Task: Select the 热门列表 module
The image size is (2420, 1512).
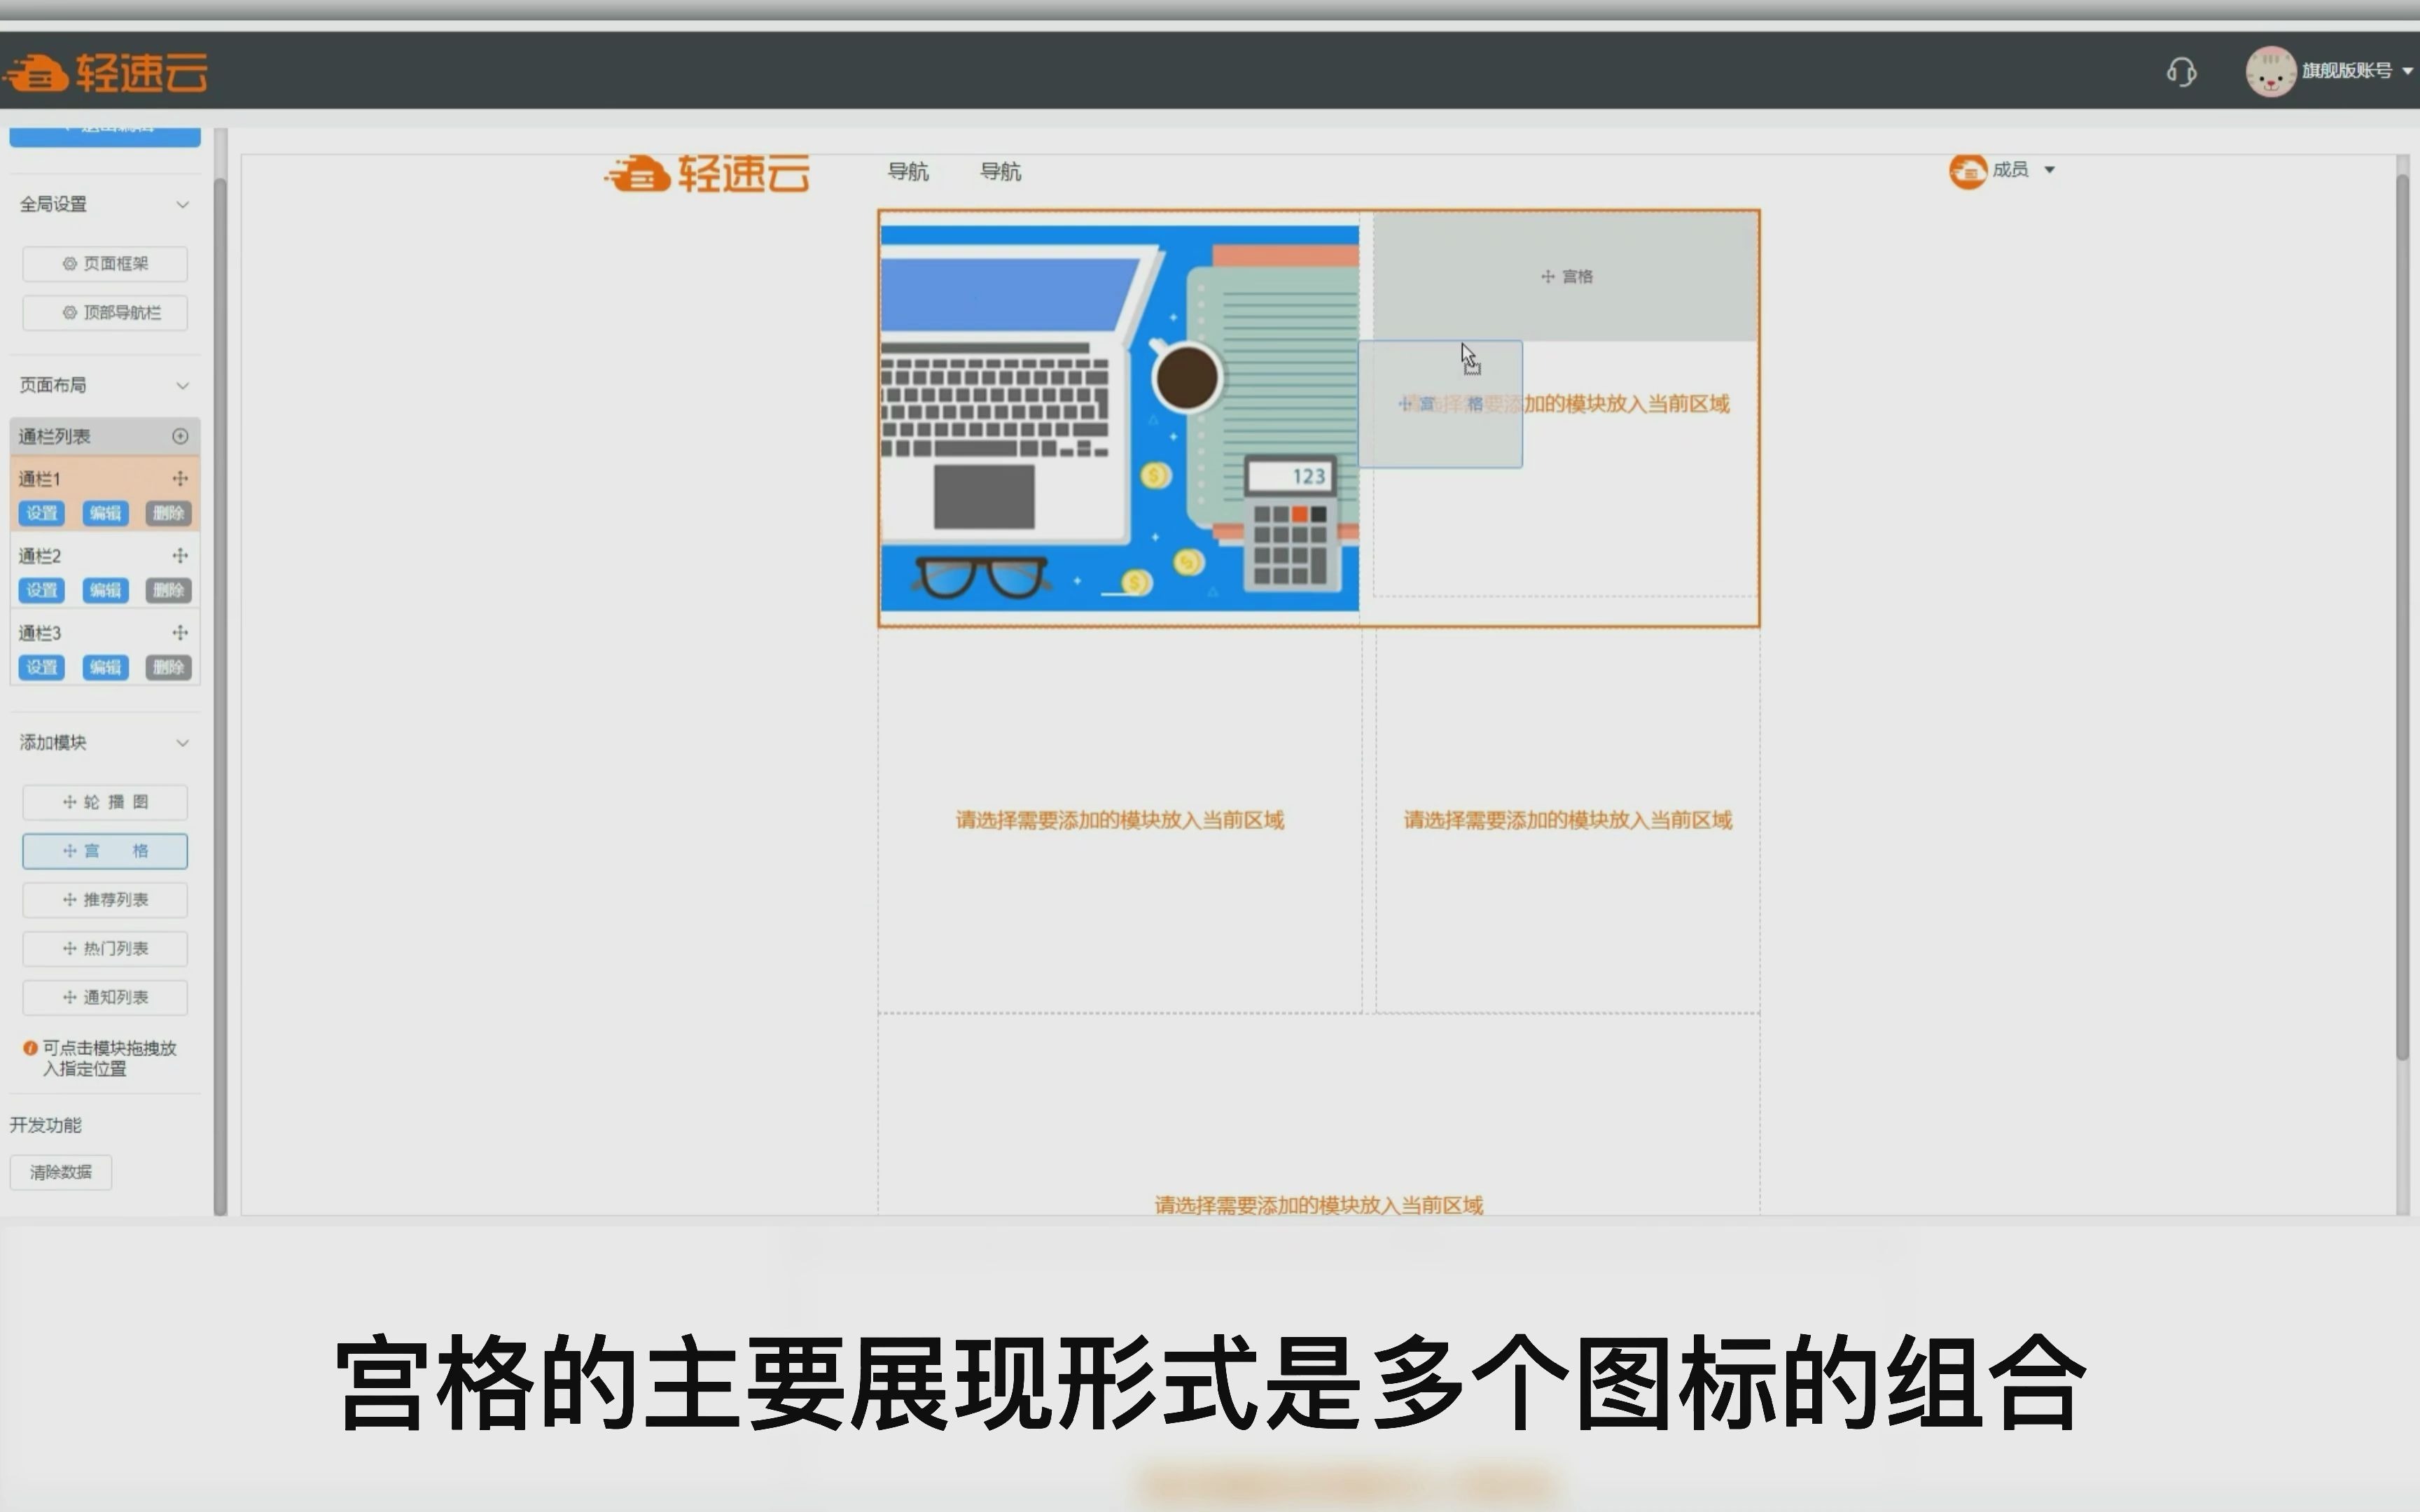Action: coord(105,948)
